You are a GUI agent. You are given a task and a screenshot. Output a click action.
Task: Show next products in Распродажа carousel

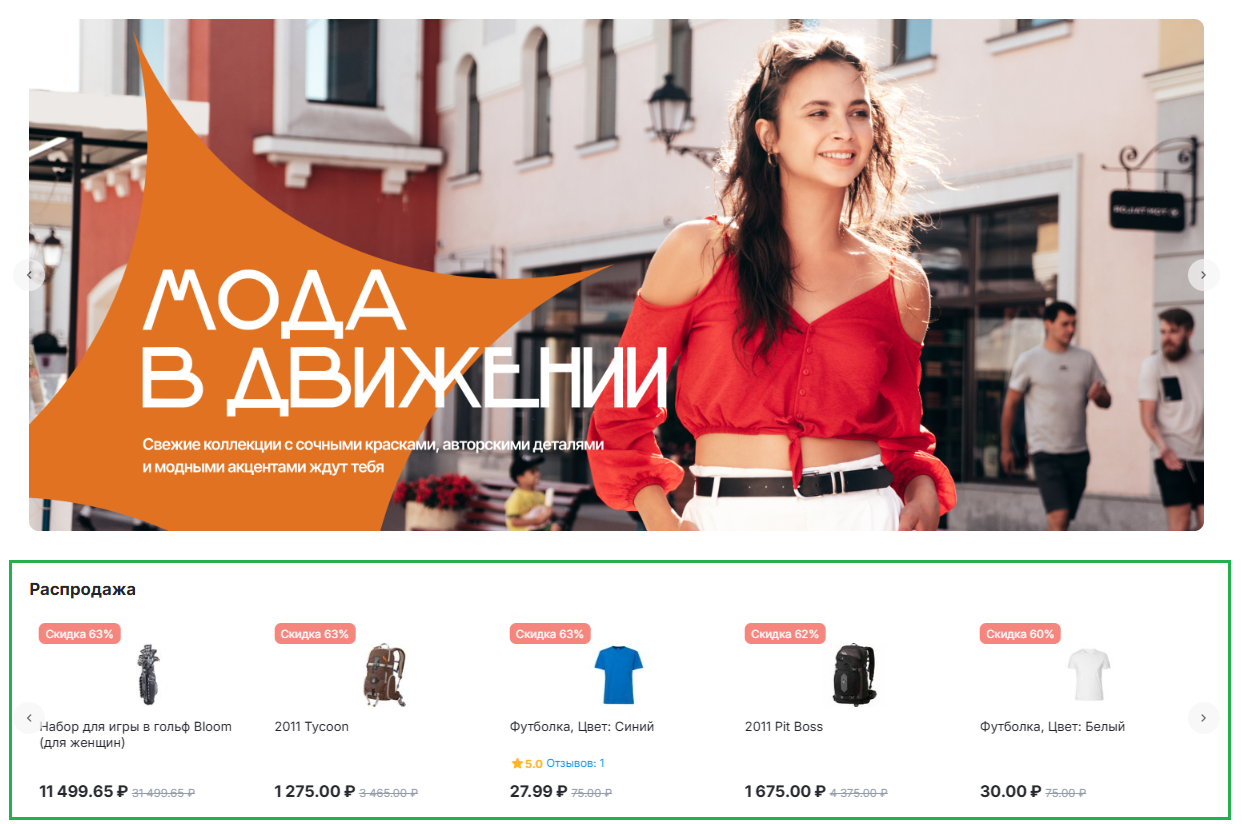pyautogui.click(x=1203, y=718)
